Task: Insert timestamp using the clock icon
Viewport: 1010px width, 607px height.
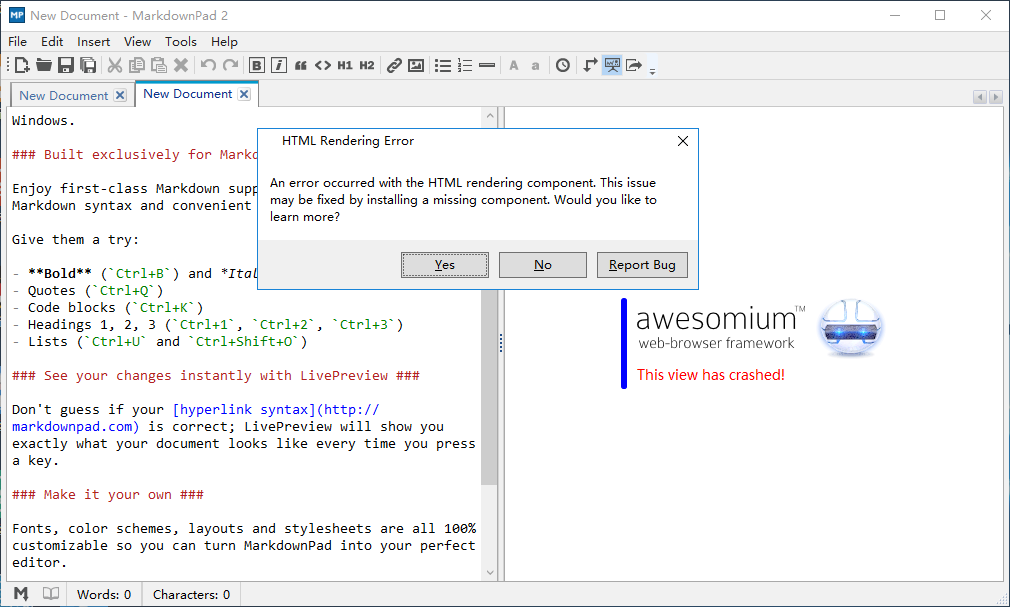Action: (563, 65)
